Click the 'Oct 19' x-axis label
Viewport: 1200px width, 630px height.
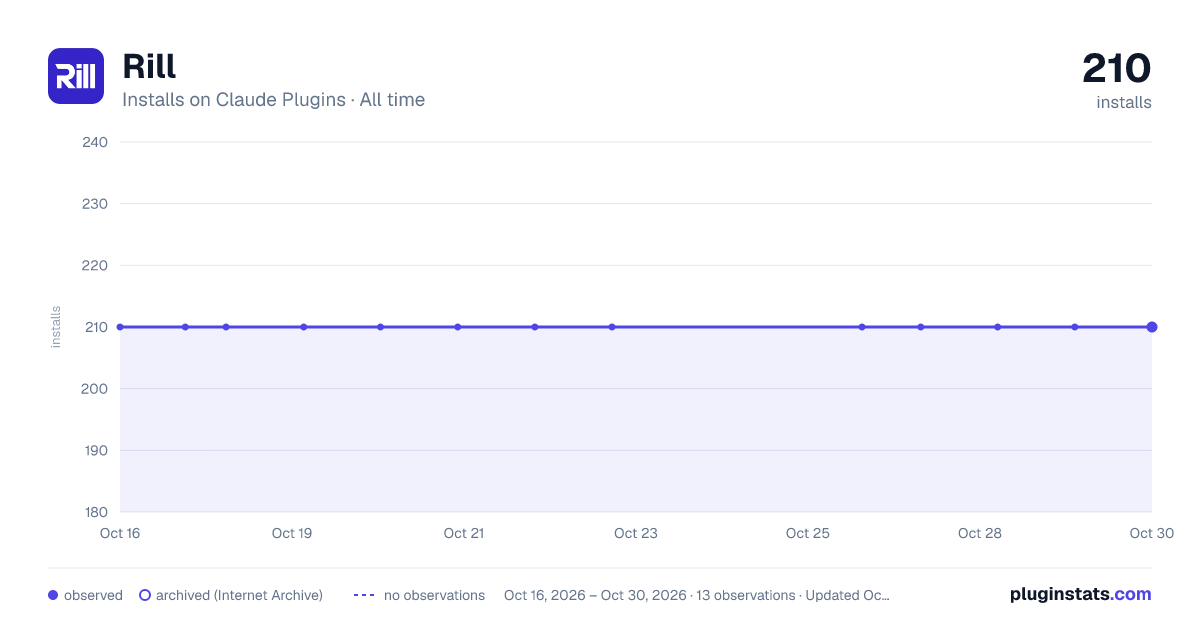[292, 533]
